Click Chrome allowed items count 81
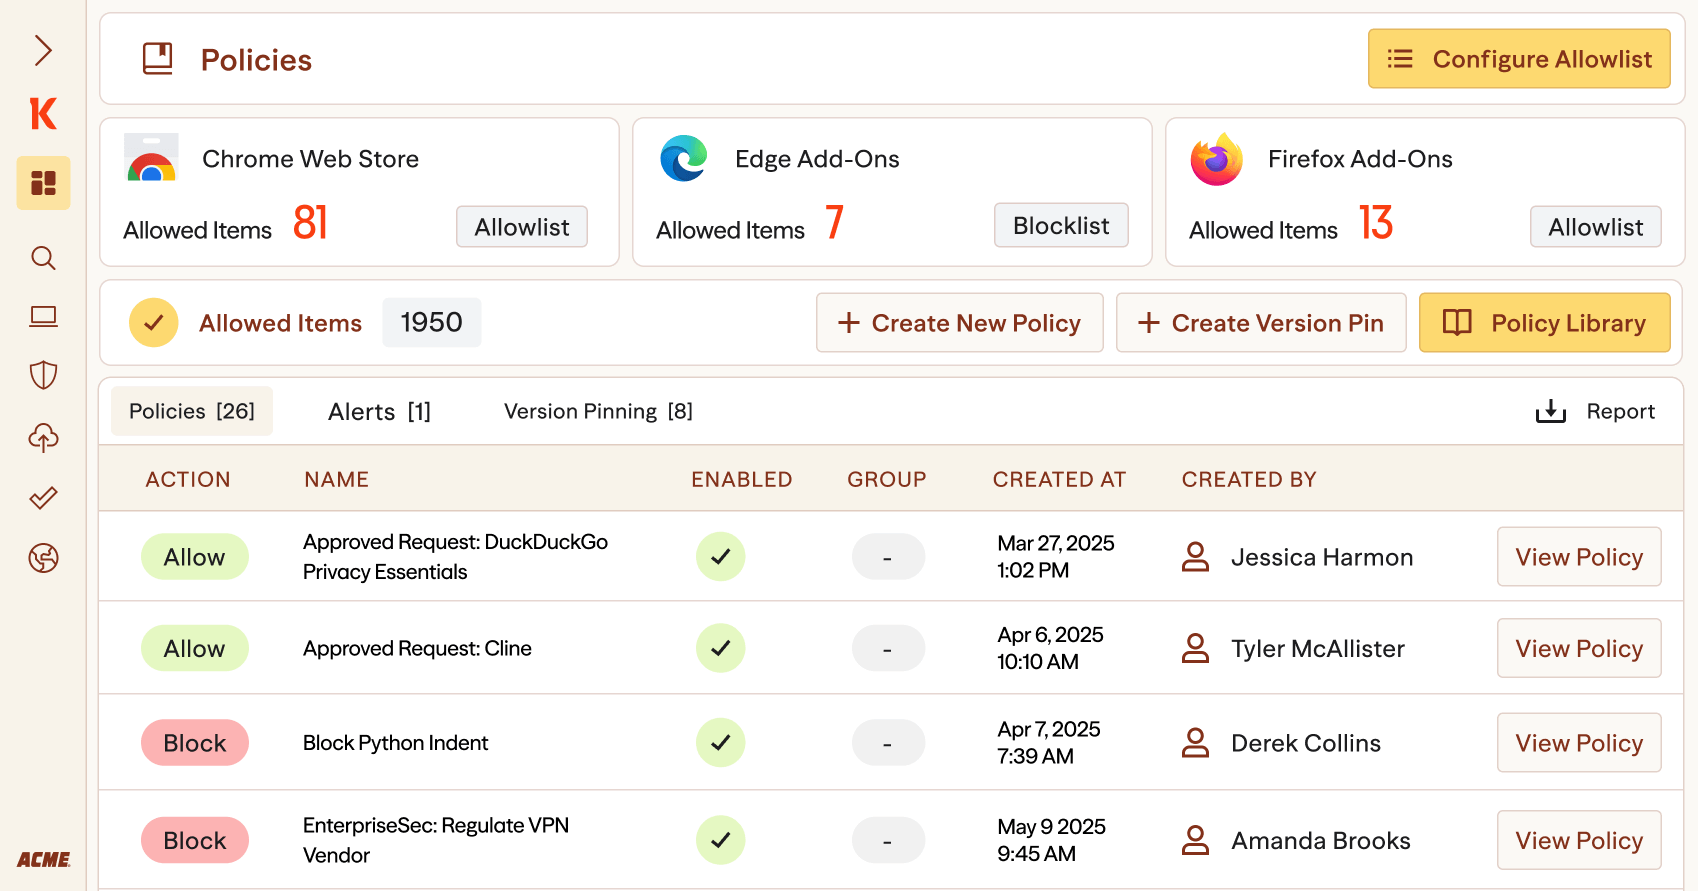The height and width of the screenshot is (891, 1698). coord(311,222)
